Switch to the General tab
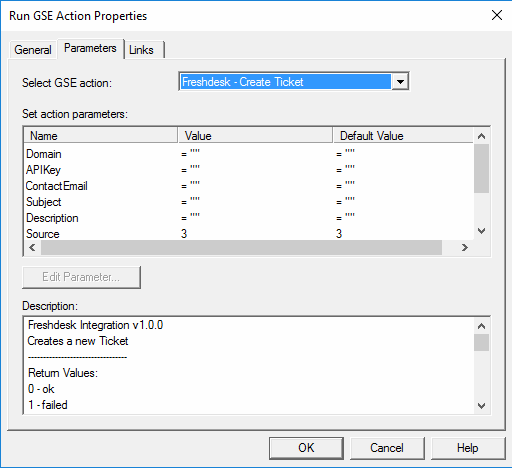 pyautogui.click(x=33, y=50)
